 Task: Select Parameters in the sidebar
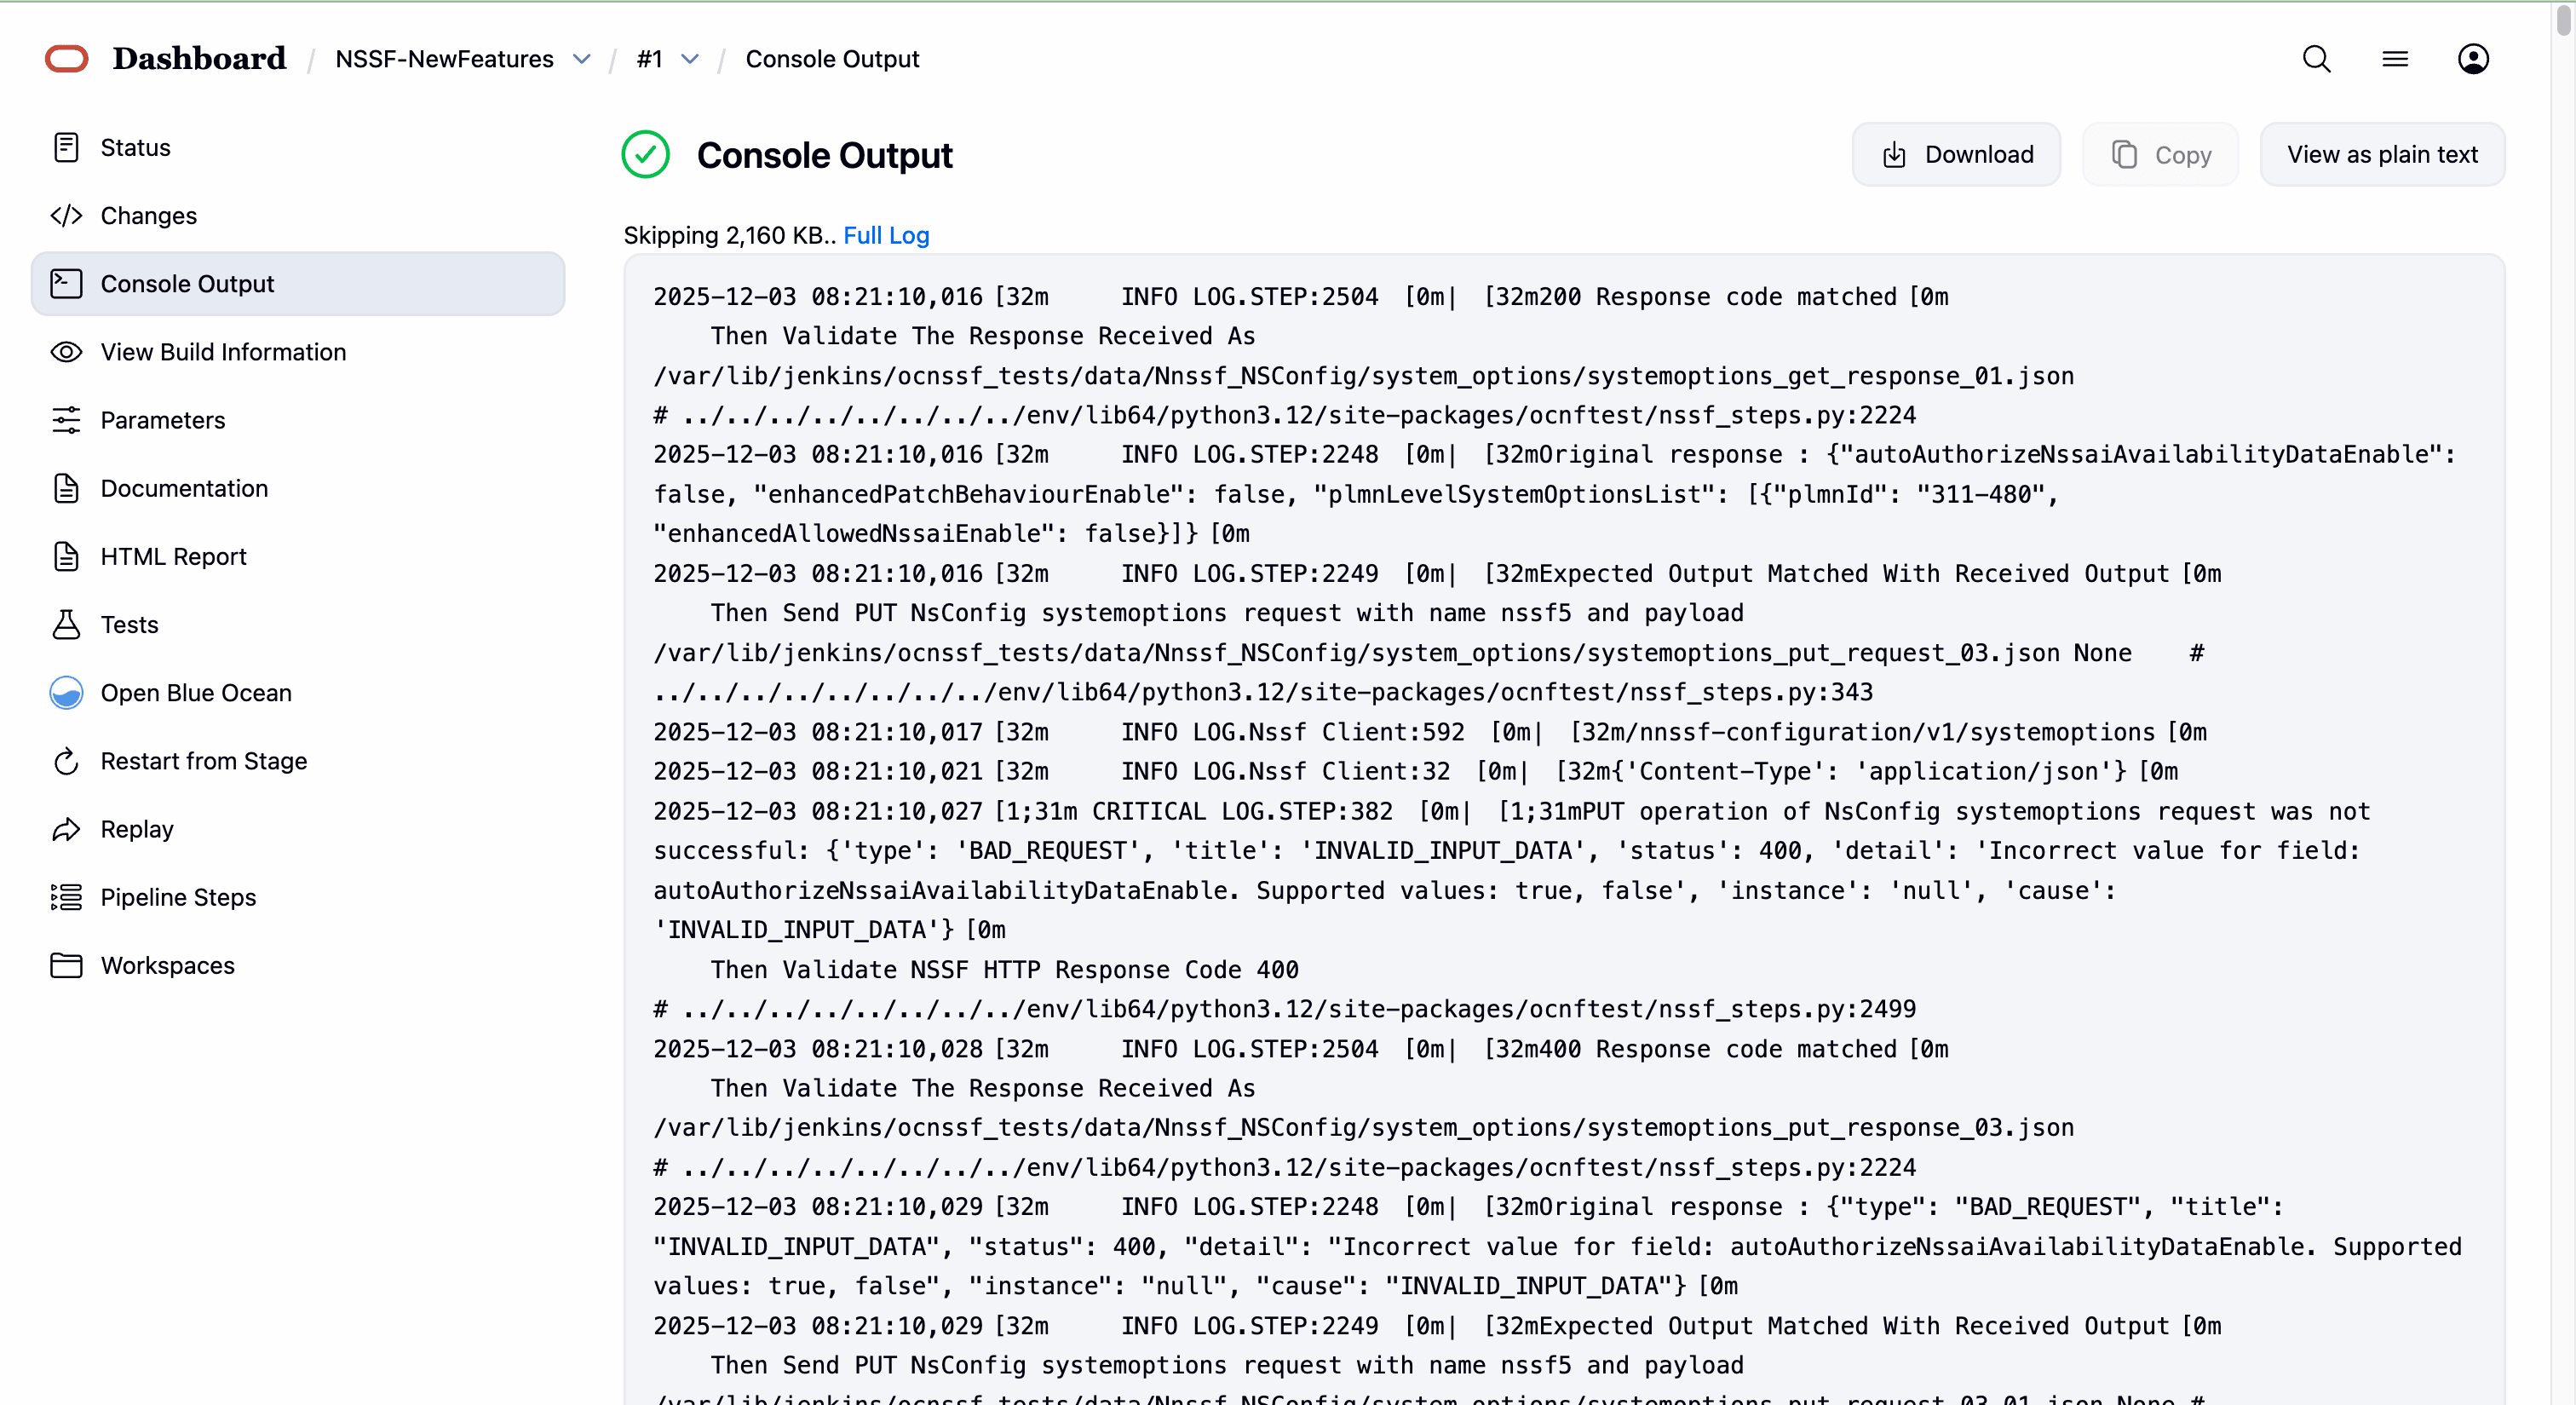click(x=162, y=420)
